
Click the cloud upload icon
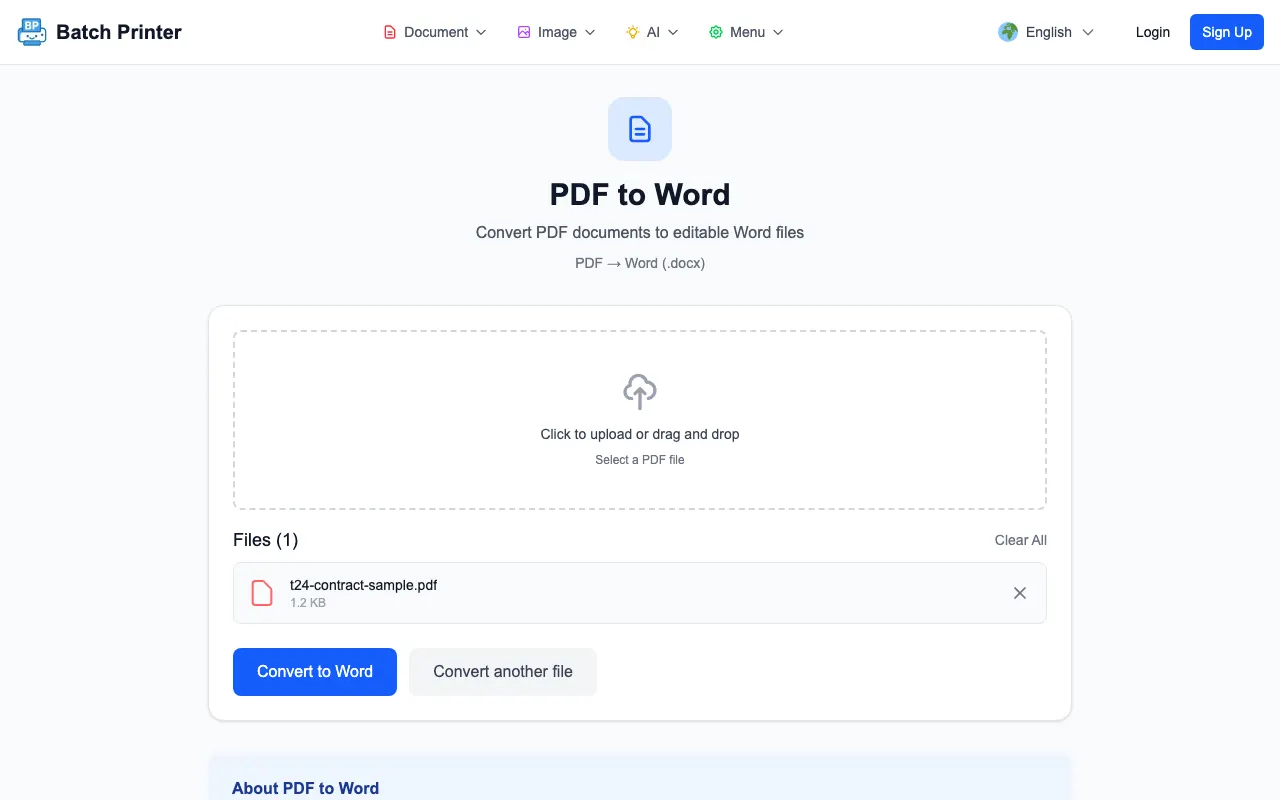tap(640, 392)
